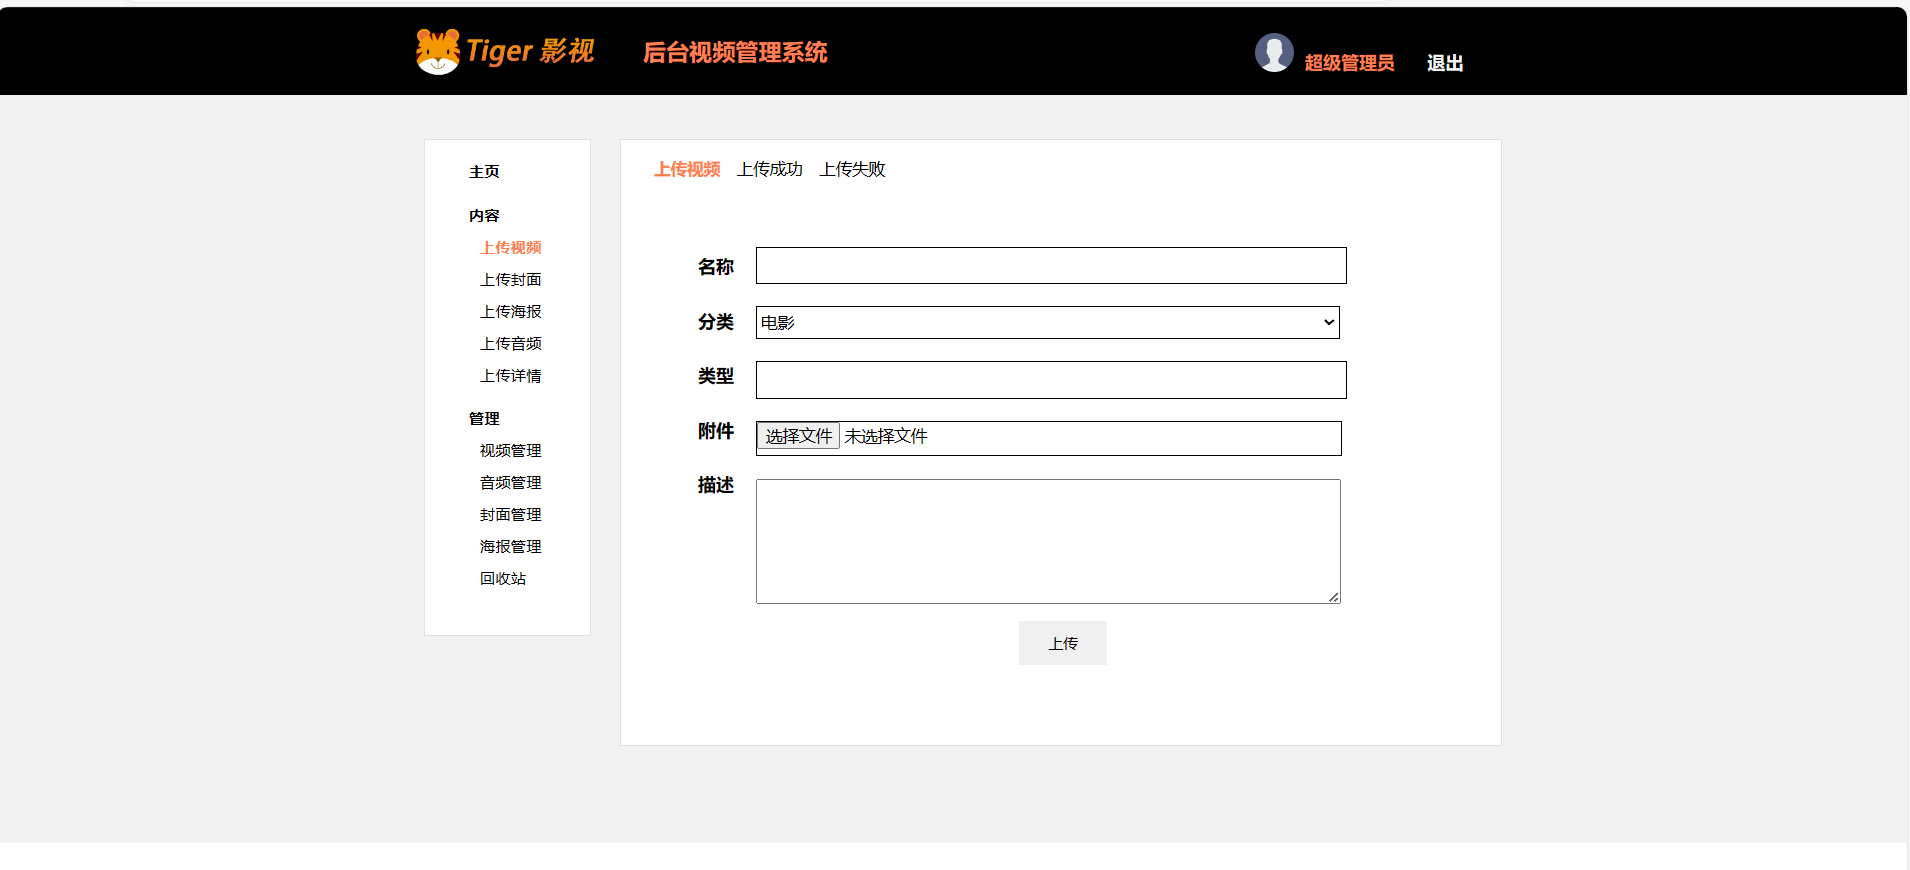Viewport: 1910px width, 870px height.
Task: Switch to the 上传失败 tab
Action: [x=853, y=170]
